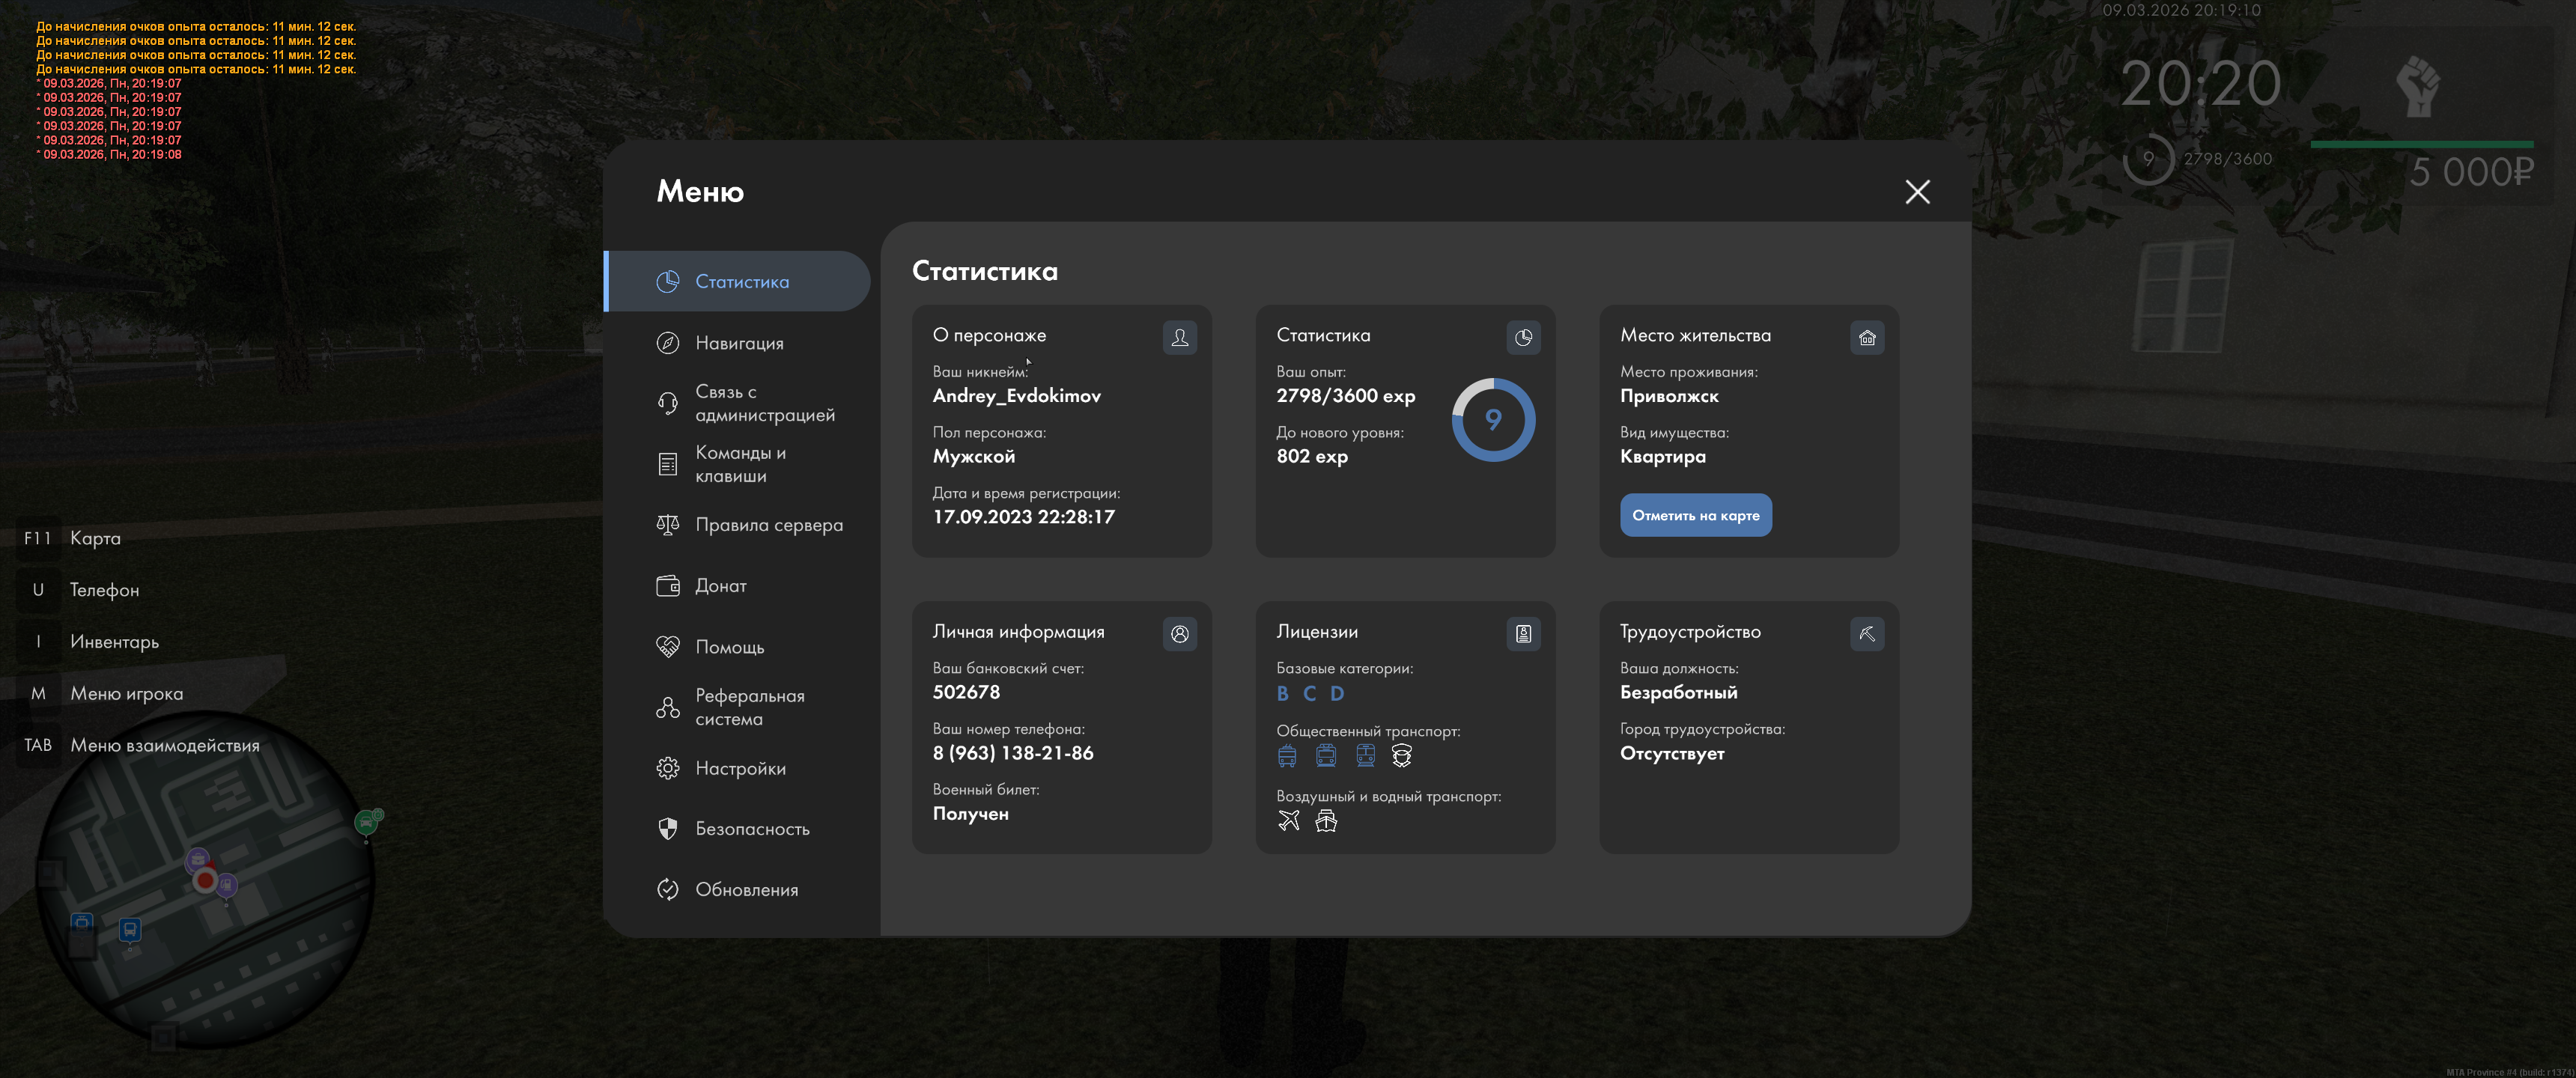Click the profile icon in О персонаже card
The image size is (2576, 1078).
tap(1179, 338)
